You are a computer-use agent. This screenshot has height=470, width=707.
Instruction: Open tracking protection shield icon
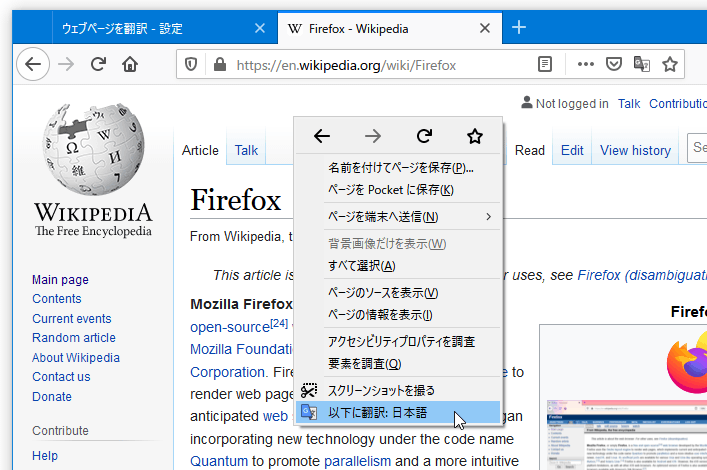pyautogui.click(x=191, y=65)
